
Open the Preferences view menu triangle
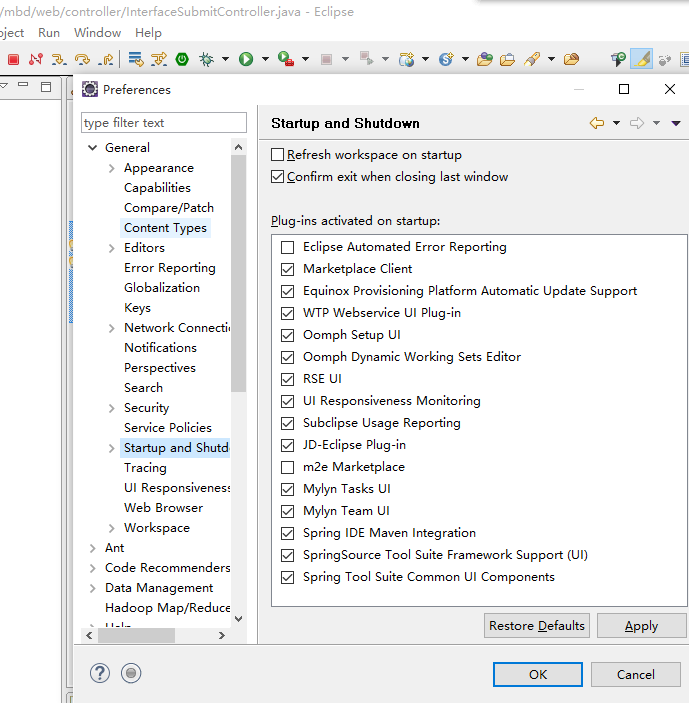676,123
